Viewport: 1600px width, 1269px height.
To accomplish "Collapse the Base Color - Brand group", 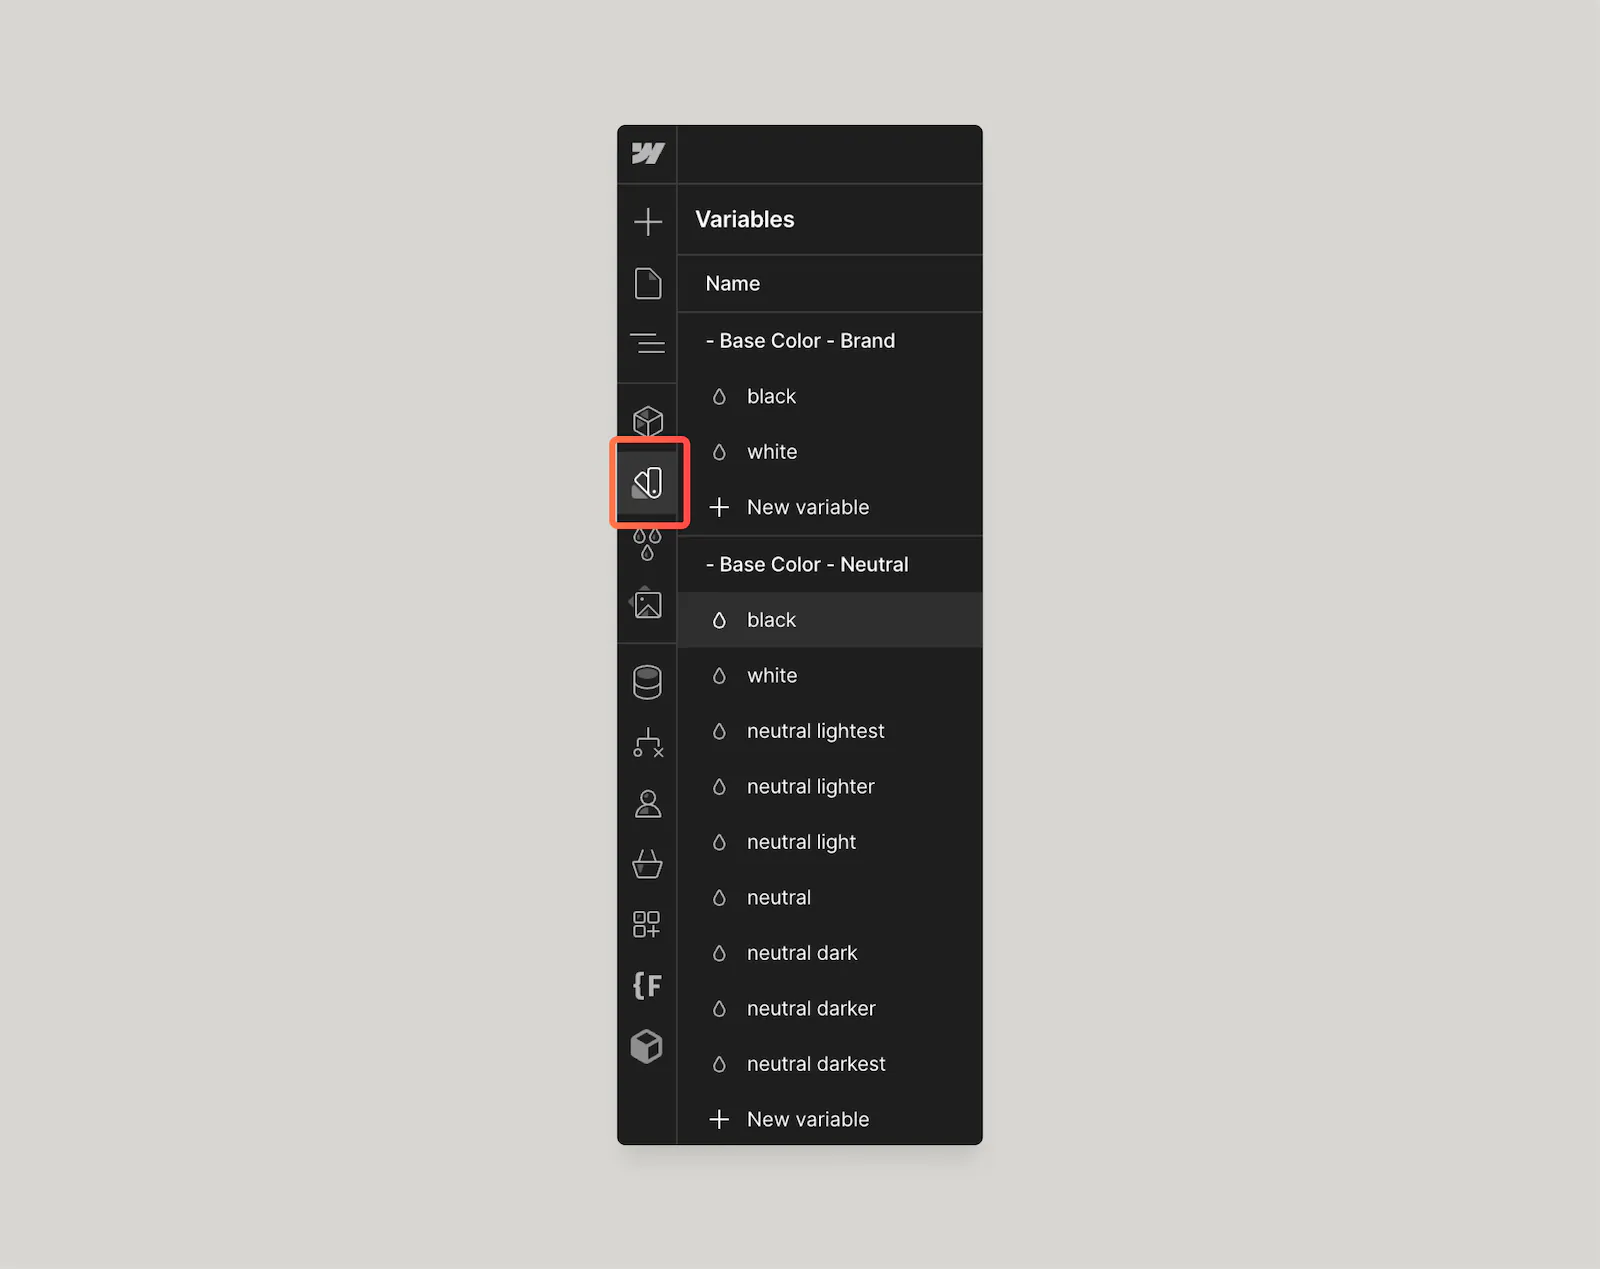I will [x=710, y=340].
